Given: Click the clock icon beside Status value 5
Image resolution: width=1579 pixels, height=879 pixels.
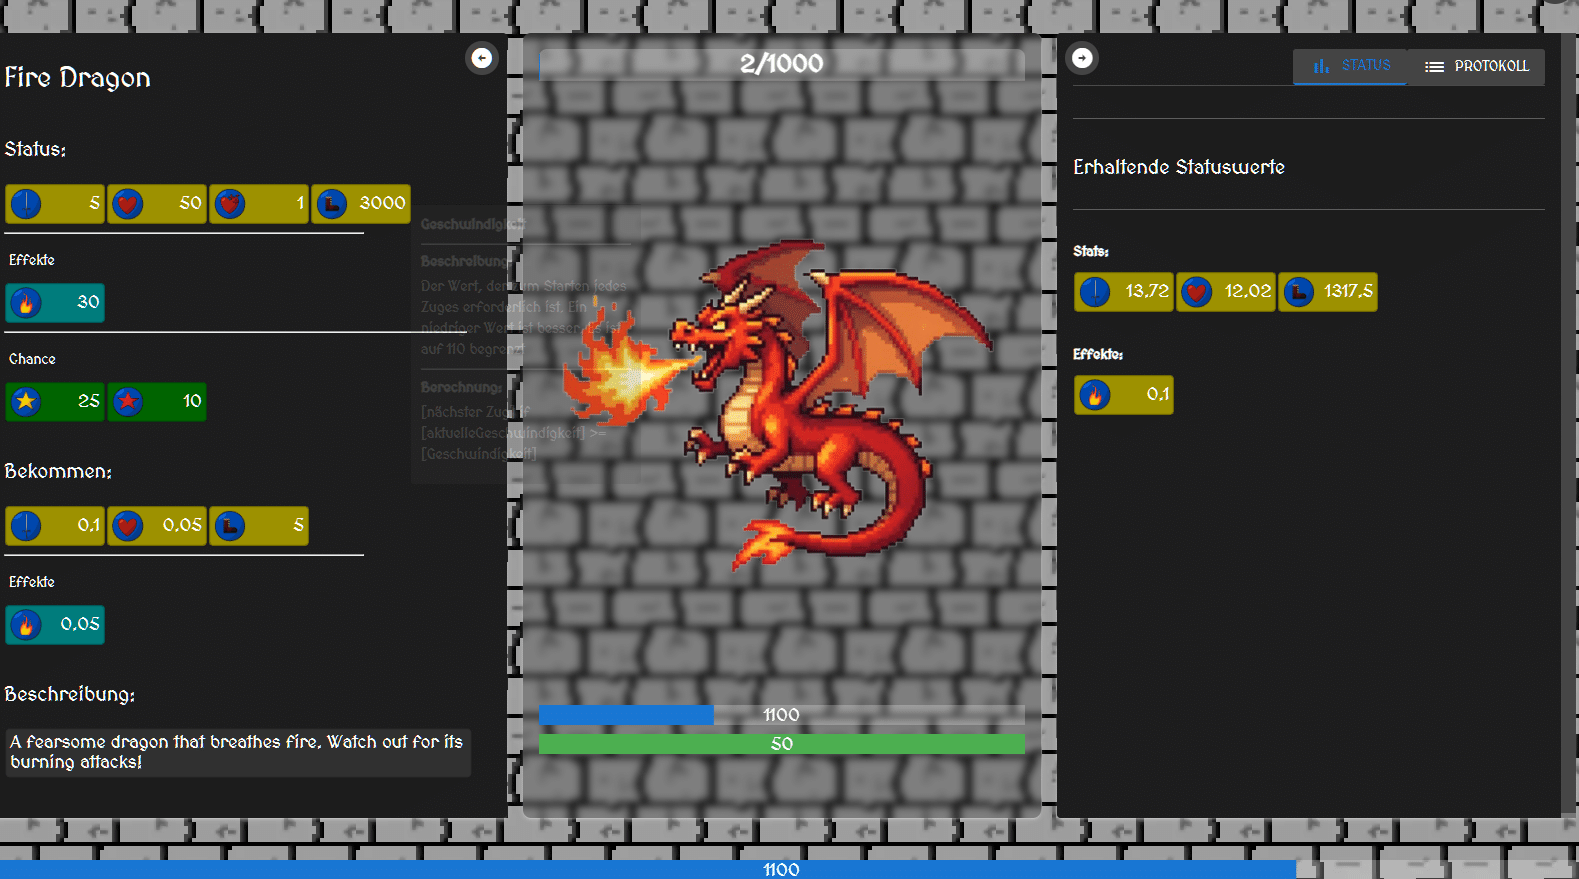Looking at the screenshot, I should (x=26, y=204).
